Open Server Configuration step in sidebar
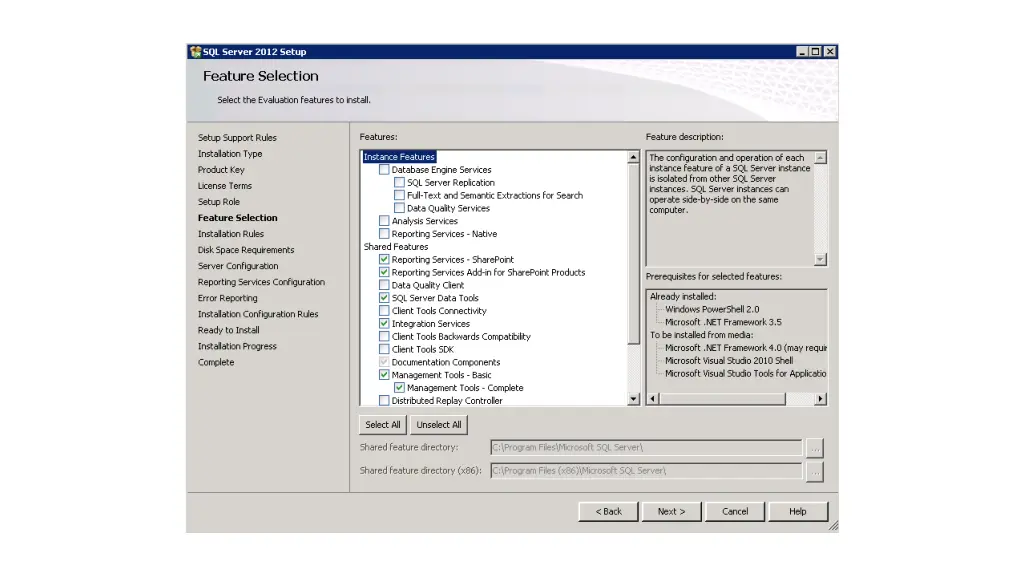The image size is (1024, 576). (238, 266)
